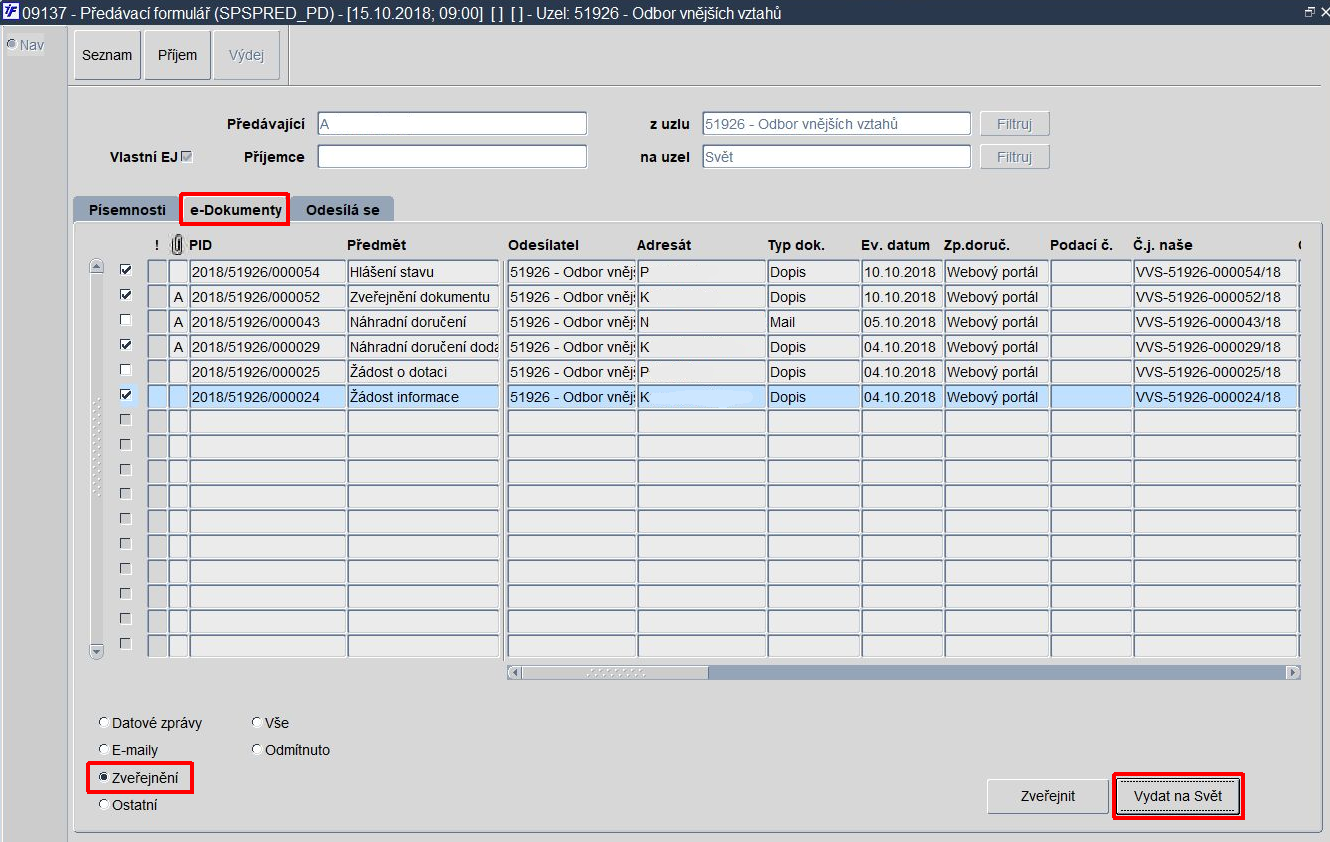This screenshot has width=1330, height=842.
Task: Click the Nav radio indicator in left panel
Action: pos(11,45)
